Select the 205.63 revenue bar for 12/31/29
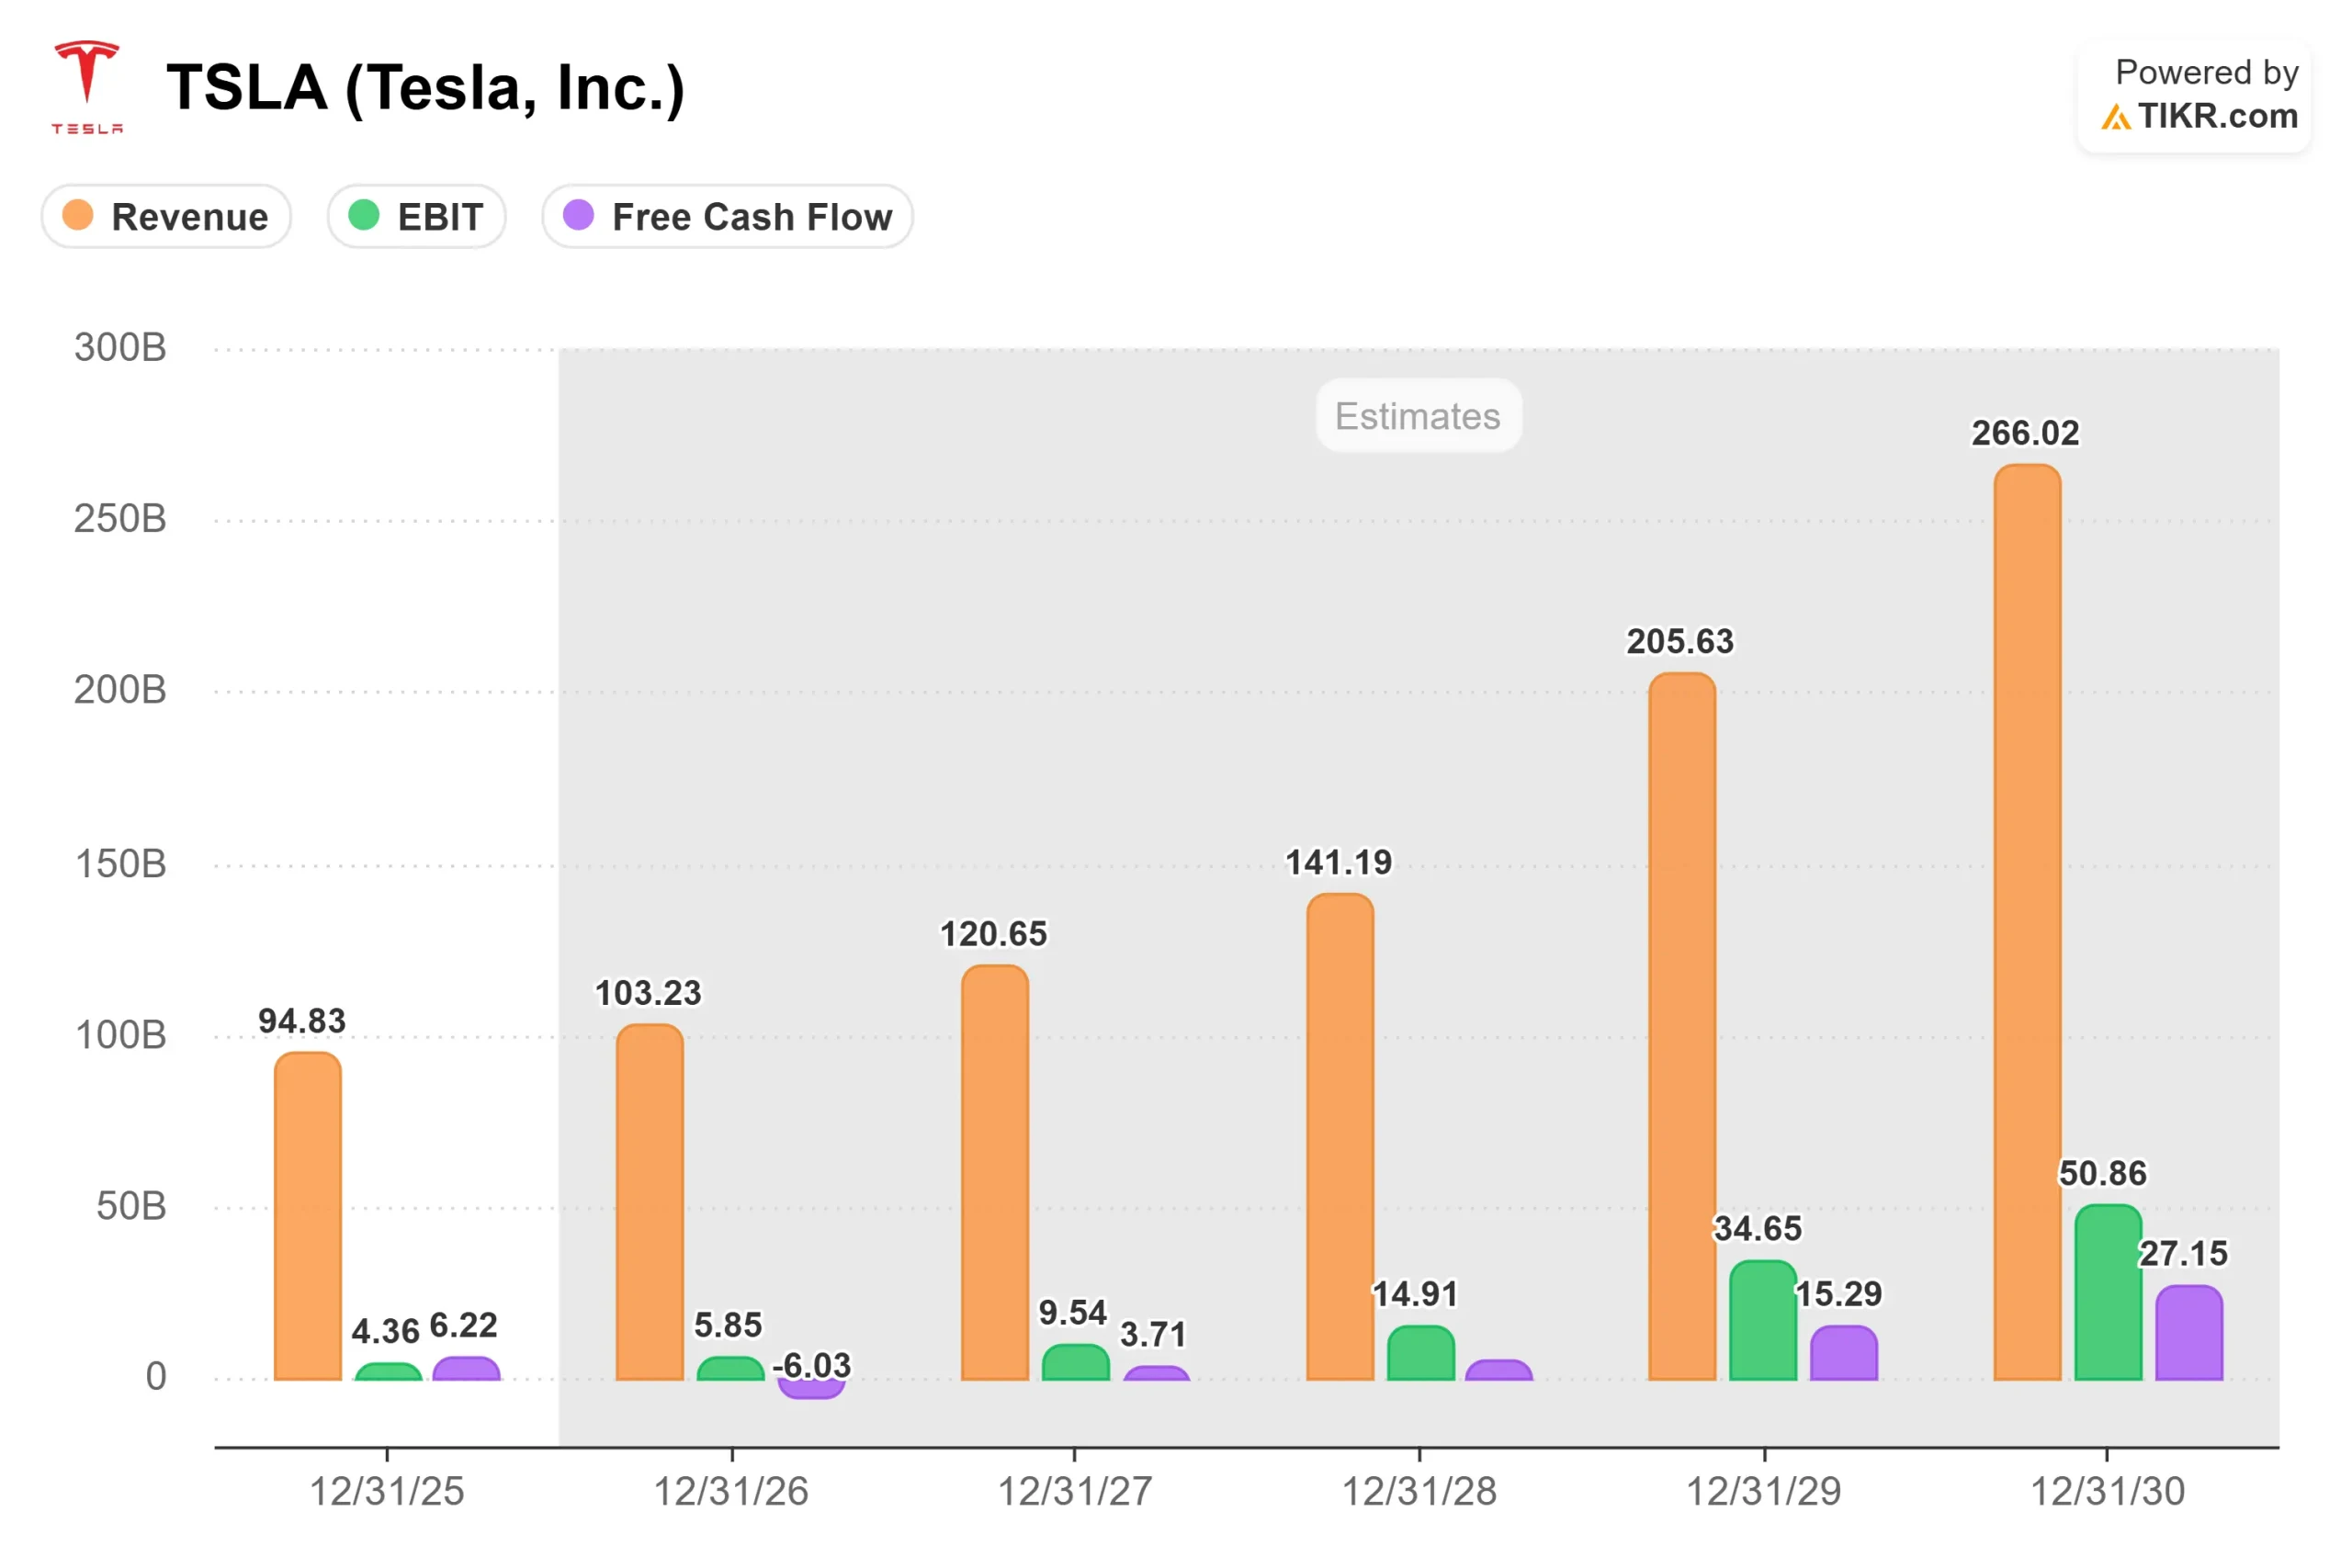Viewport: 2352px width, 1568px height. coord(1682,1025)
